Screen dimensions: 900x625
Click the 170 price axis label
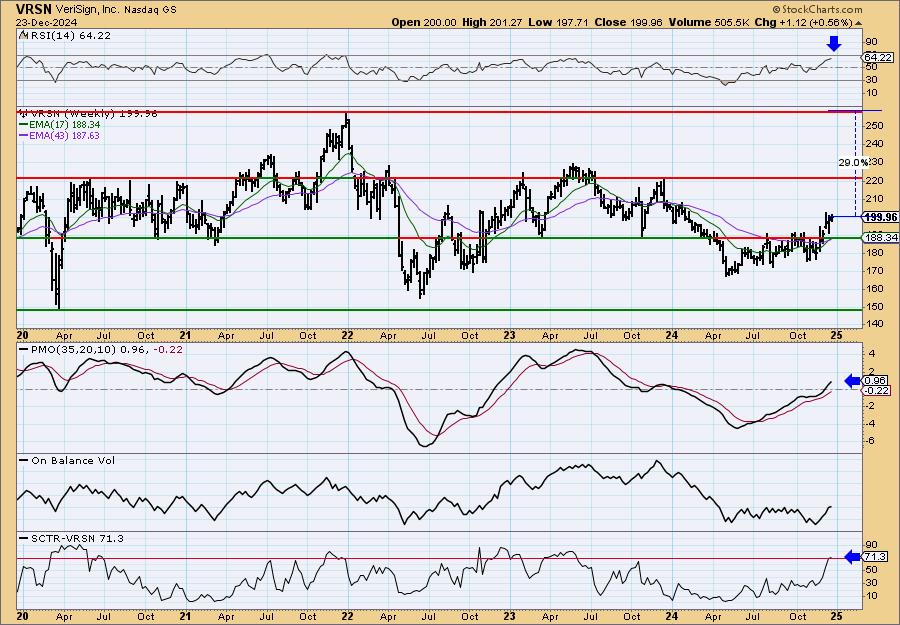click(x=874, y=270)
